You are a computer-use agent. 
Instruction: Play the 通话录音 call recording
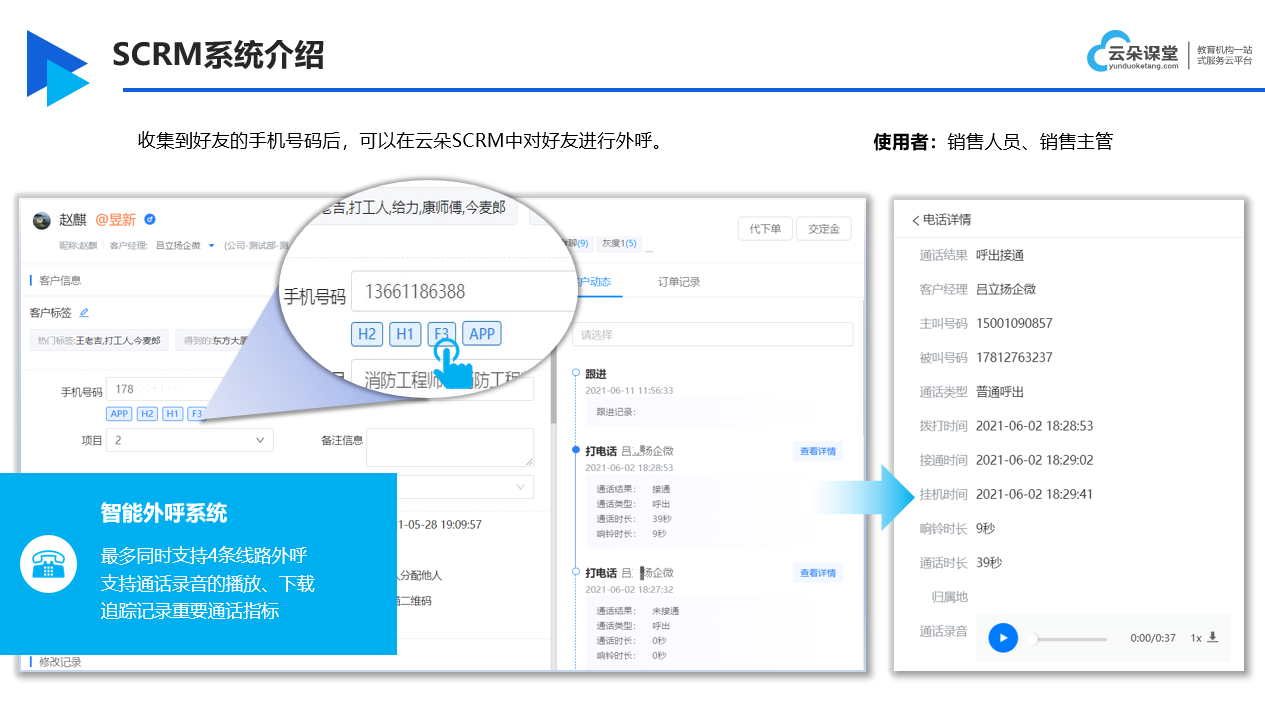(x=1003, y=638)
